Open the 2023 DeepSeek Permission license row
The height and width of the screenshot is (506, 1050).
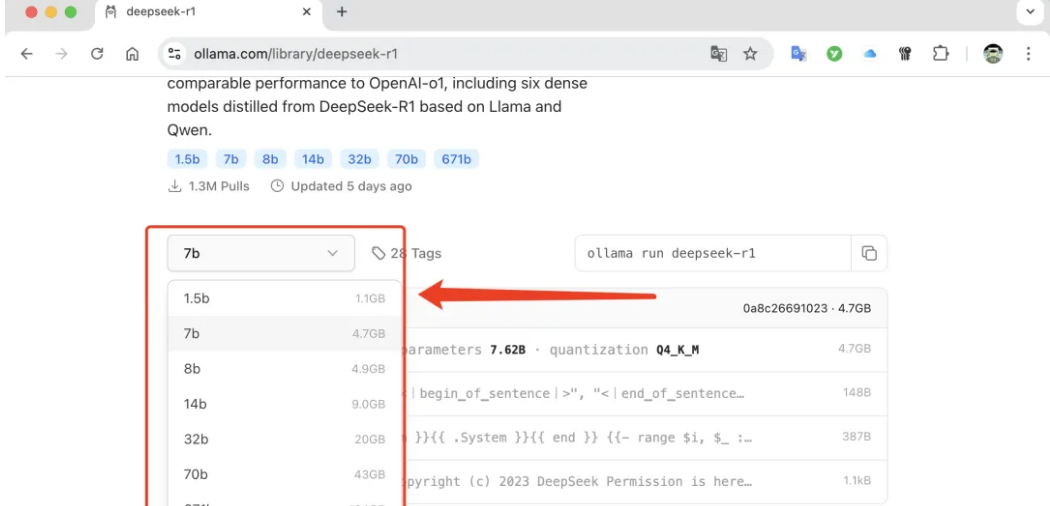(x=645, y=482)
